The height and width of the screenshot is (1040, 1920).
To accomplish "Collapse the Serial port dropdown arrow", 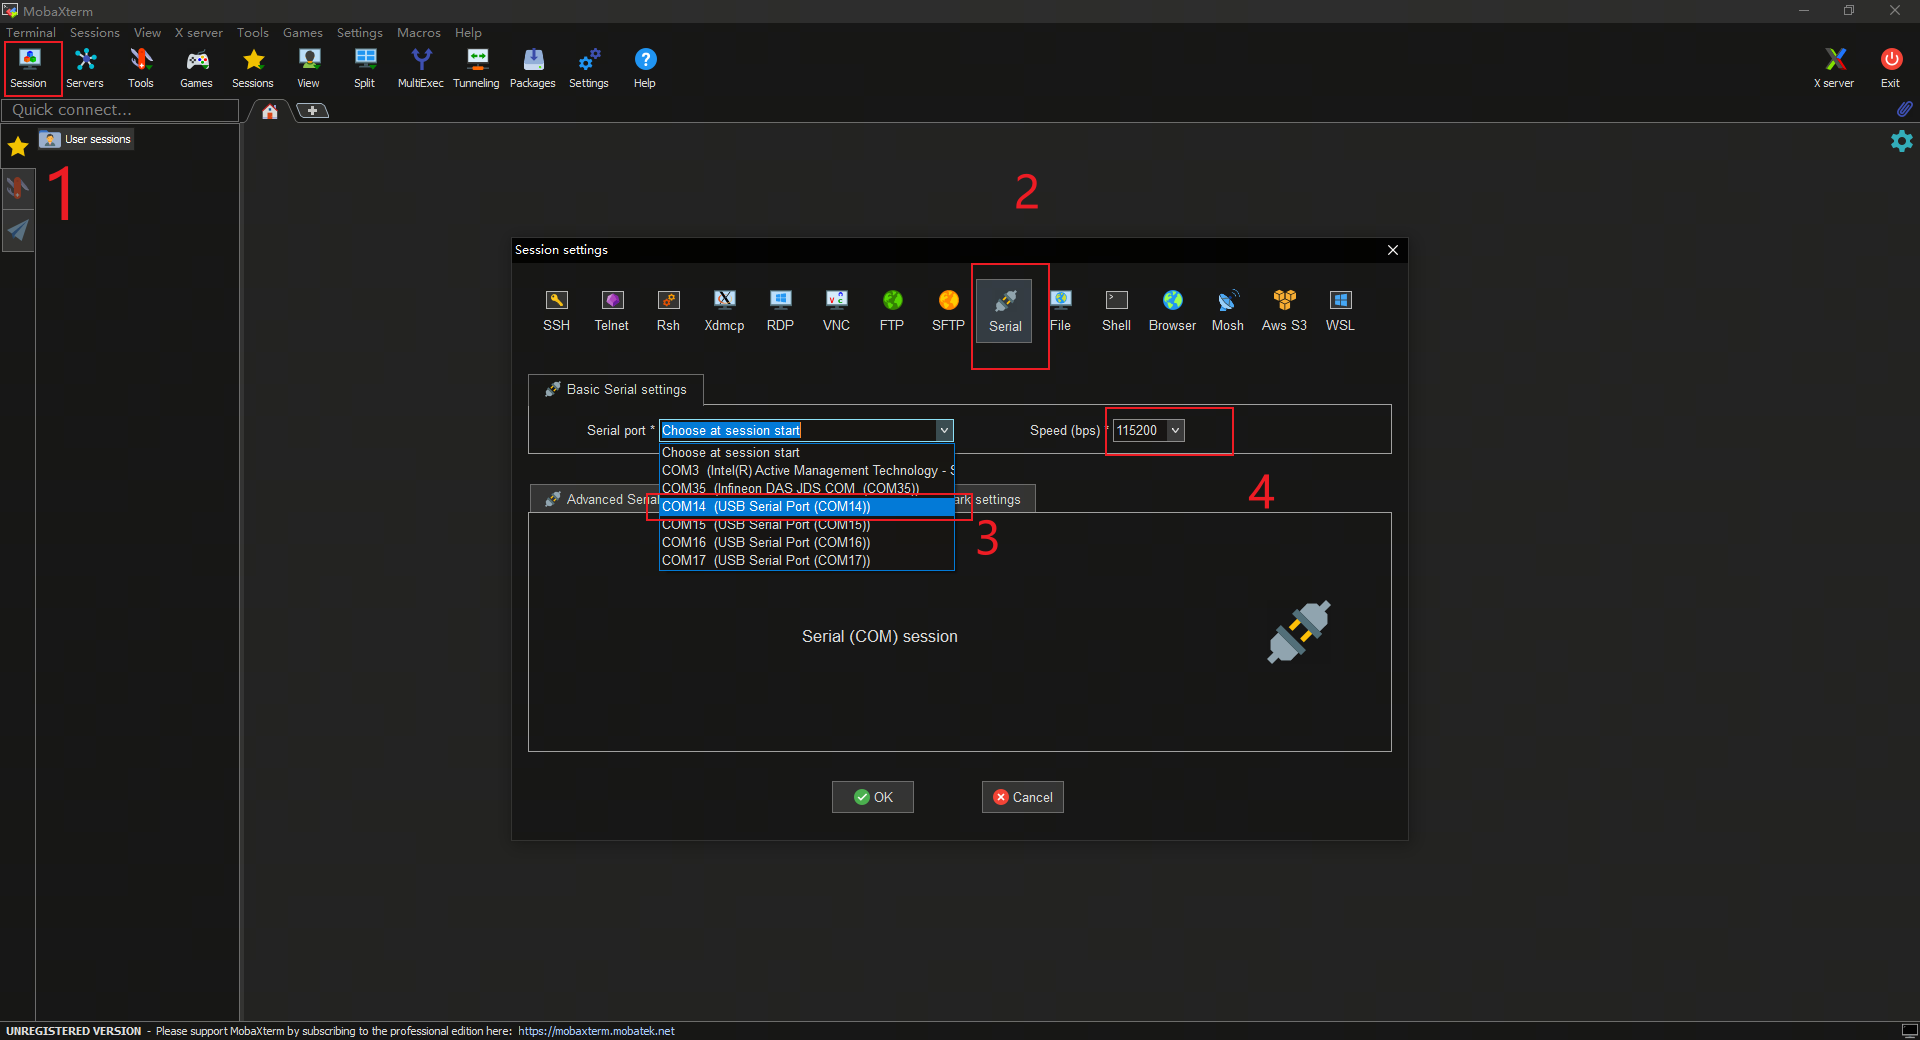I will (x=944, y=431).
